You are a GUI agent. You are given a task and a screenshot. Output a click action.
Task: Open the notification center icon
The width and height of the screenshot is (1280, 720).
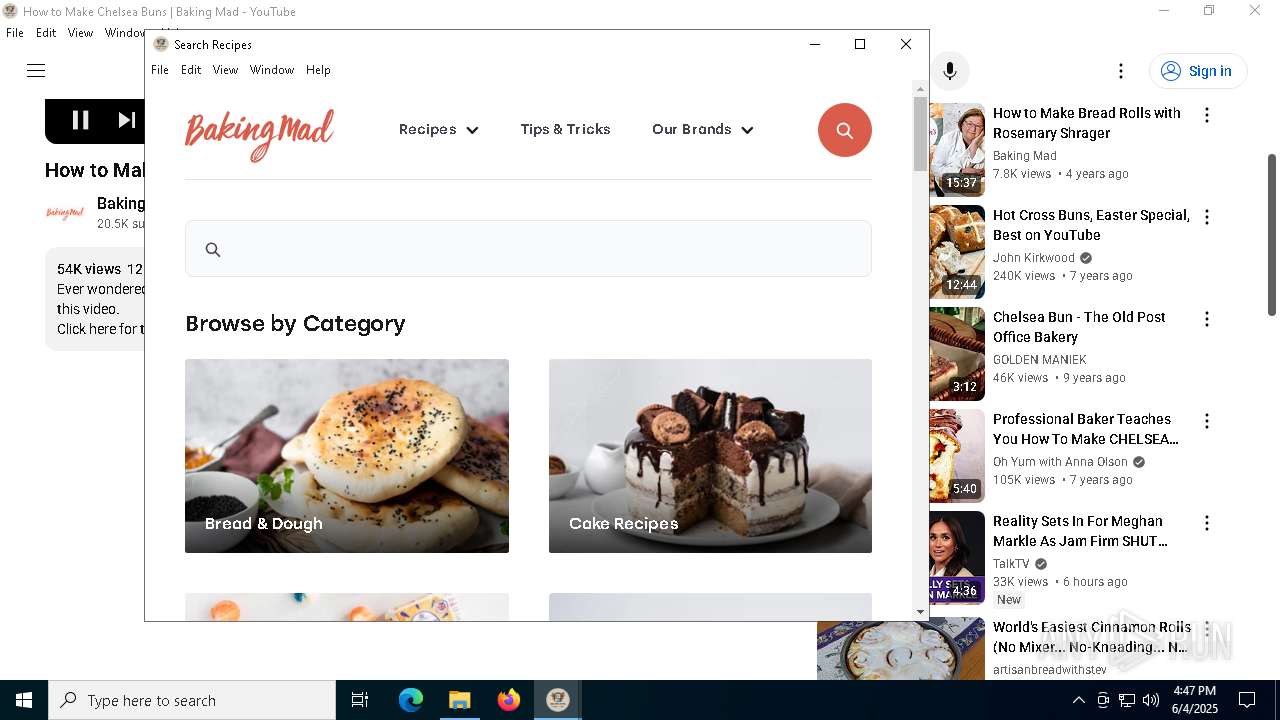coord(1247,700)
